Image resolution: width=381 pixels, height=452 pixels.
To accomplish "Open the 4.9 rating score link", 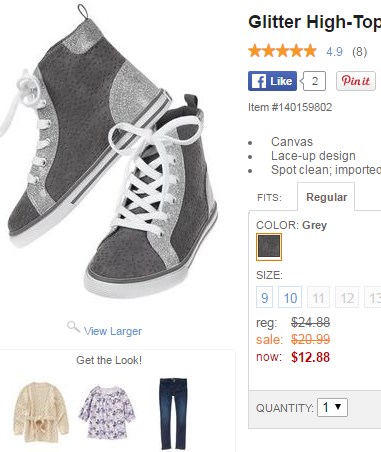I will coord(334,52).
